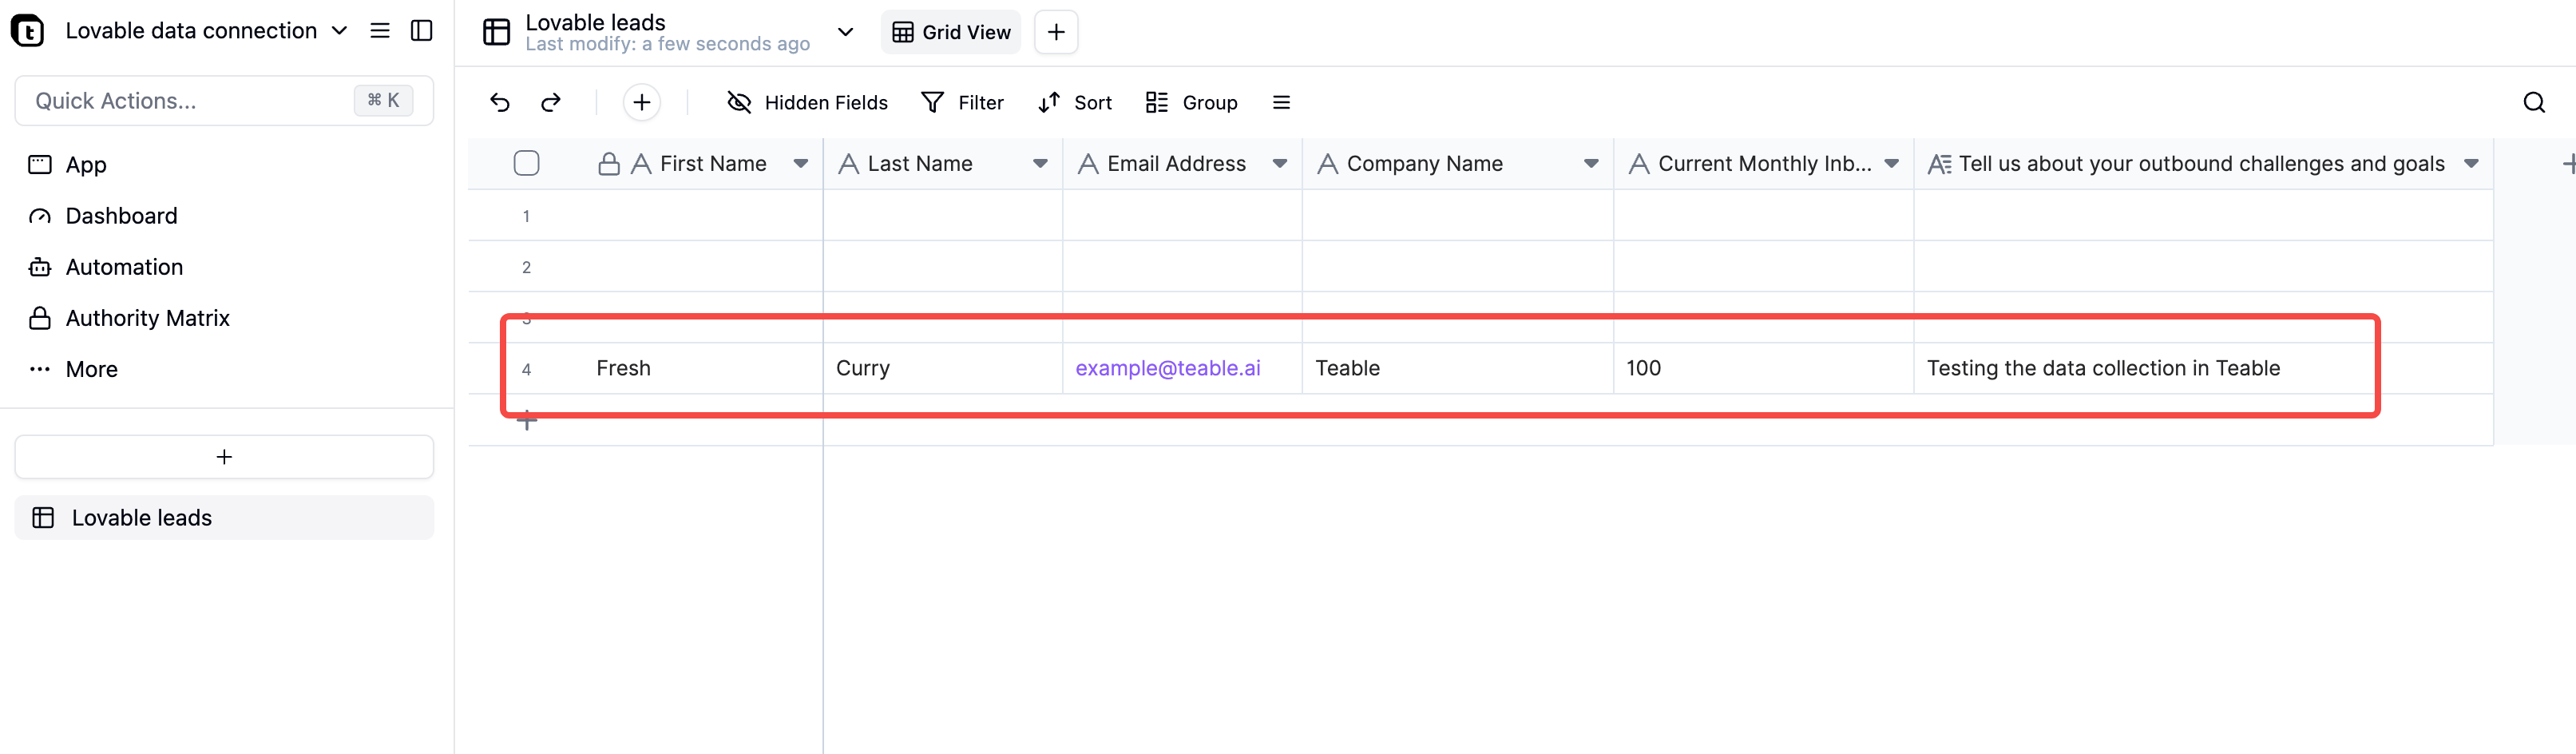The image size is (2576, 754).
Task: Open the example@teable.ai email link
Action: point(1167,368)
